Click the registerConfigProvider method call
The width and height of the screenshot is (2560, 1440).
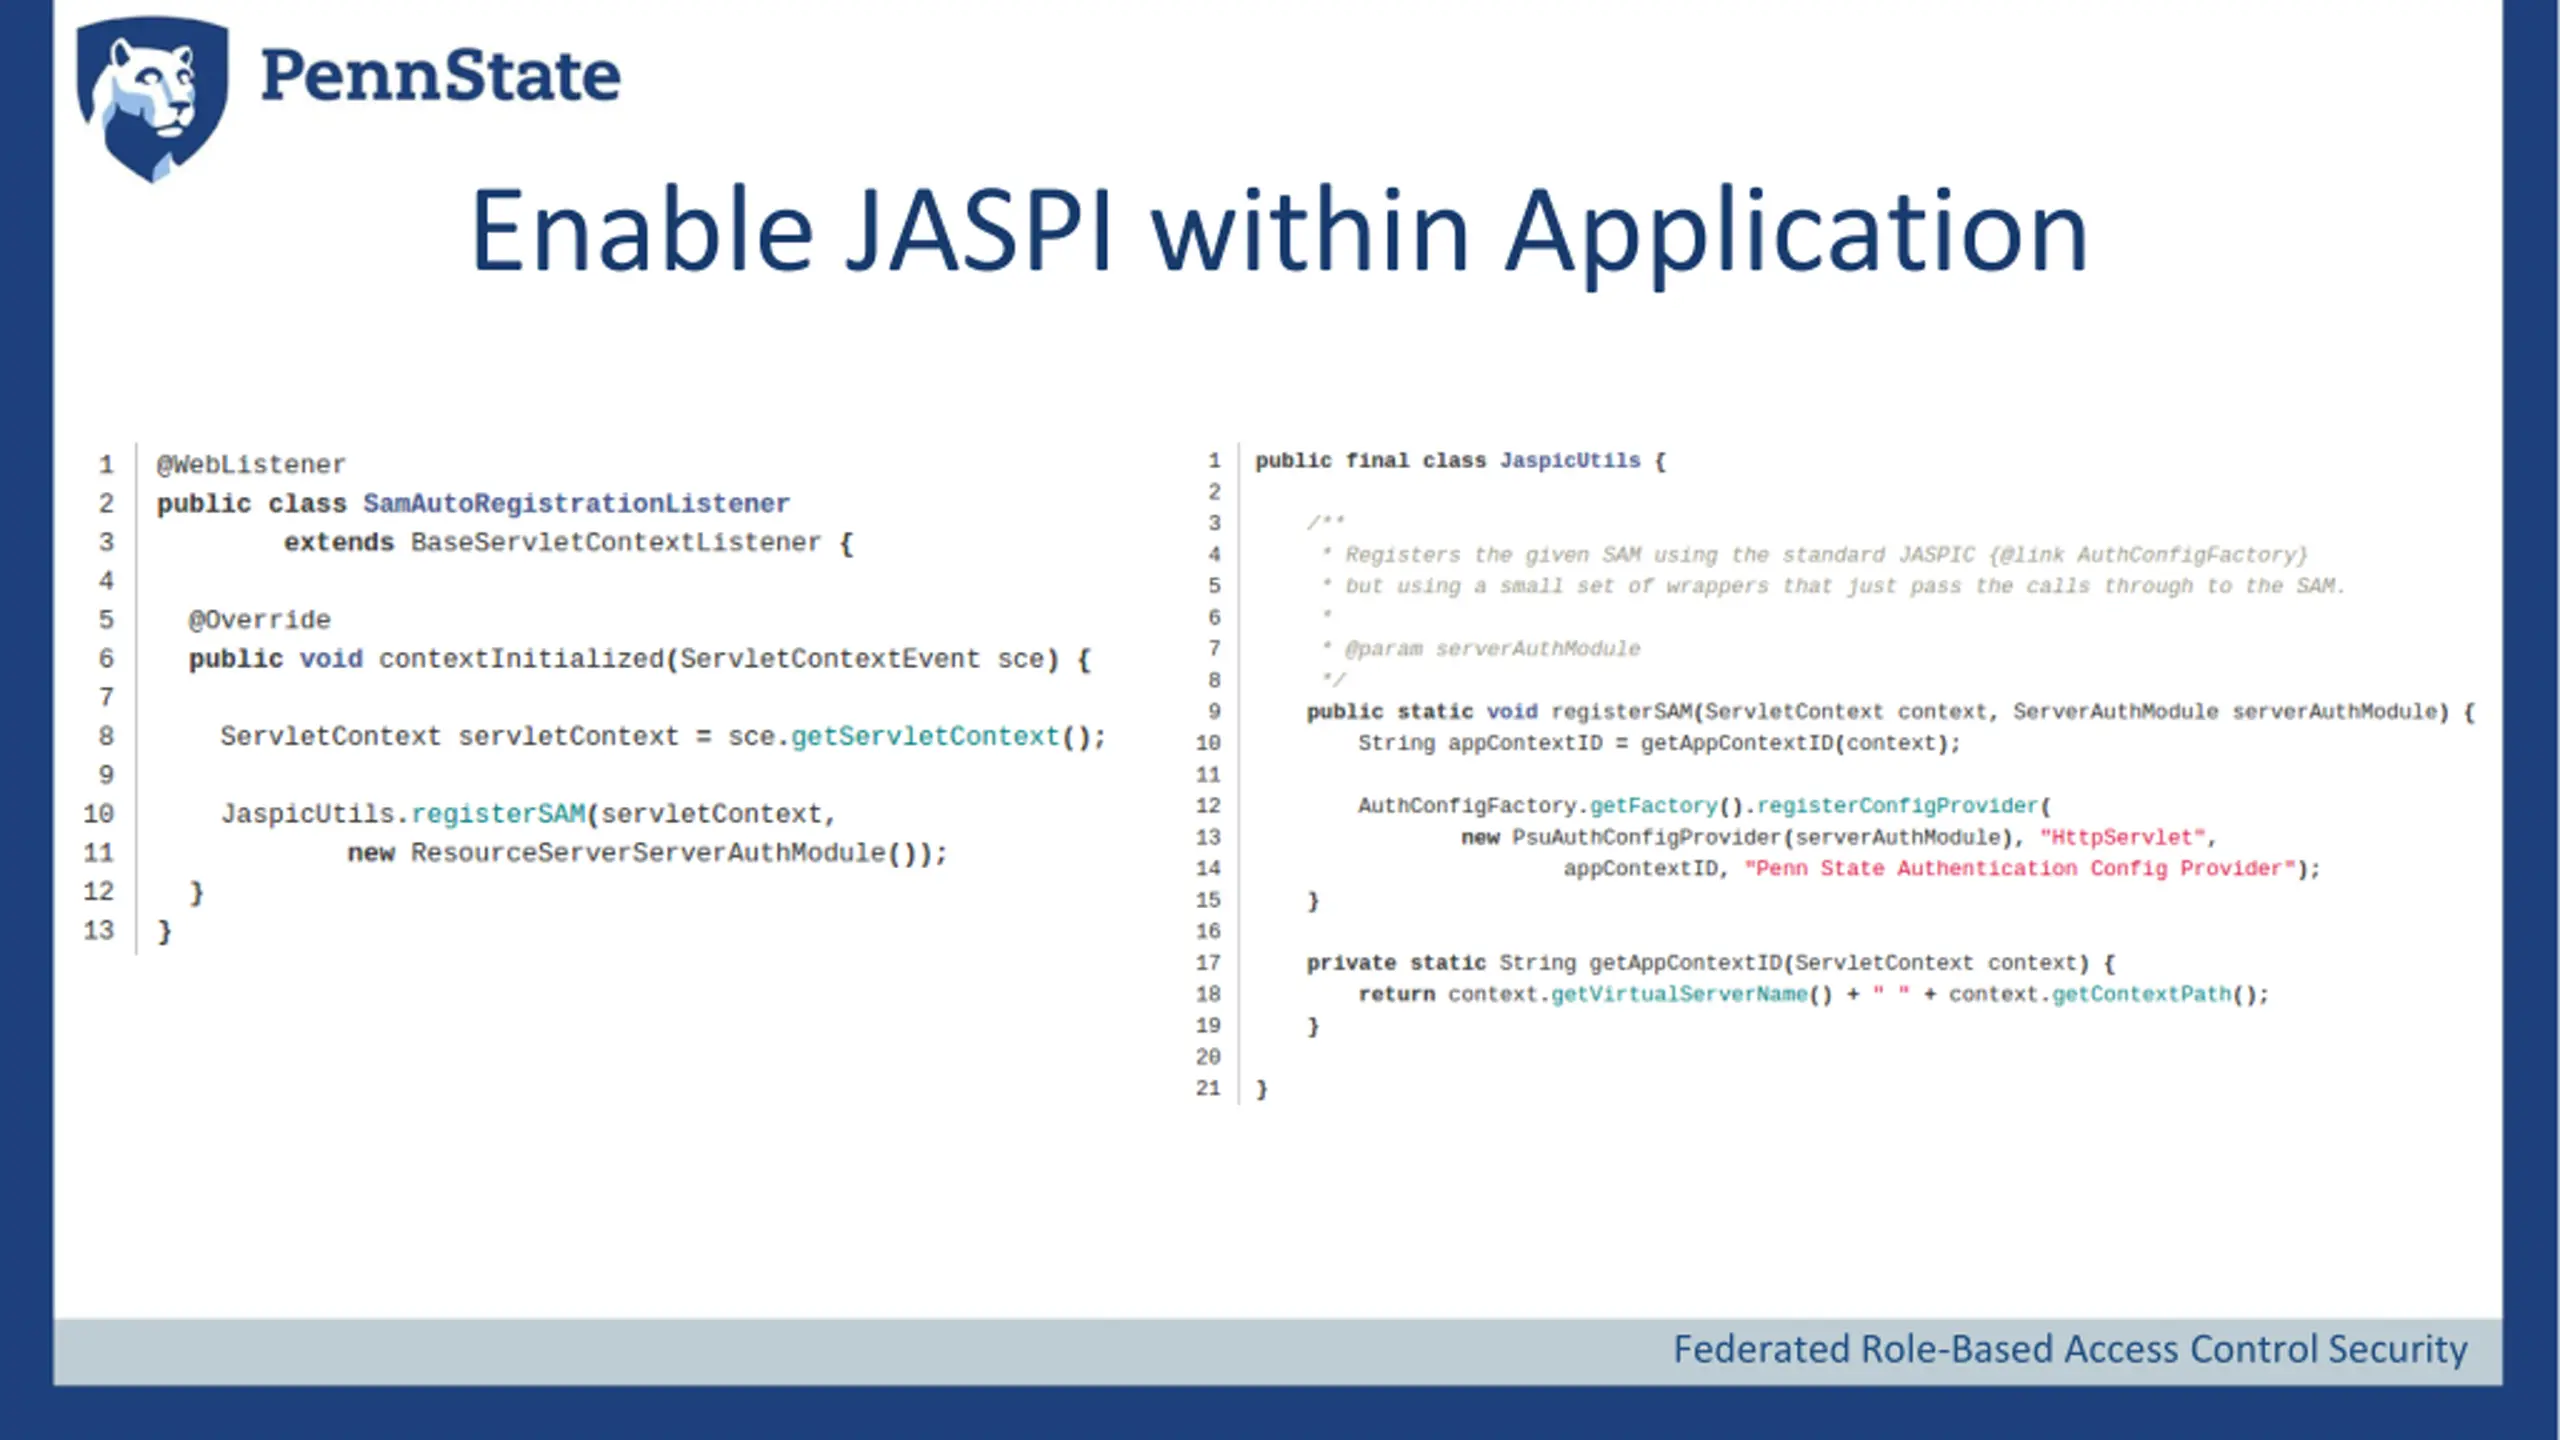coord(1897,806)
